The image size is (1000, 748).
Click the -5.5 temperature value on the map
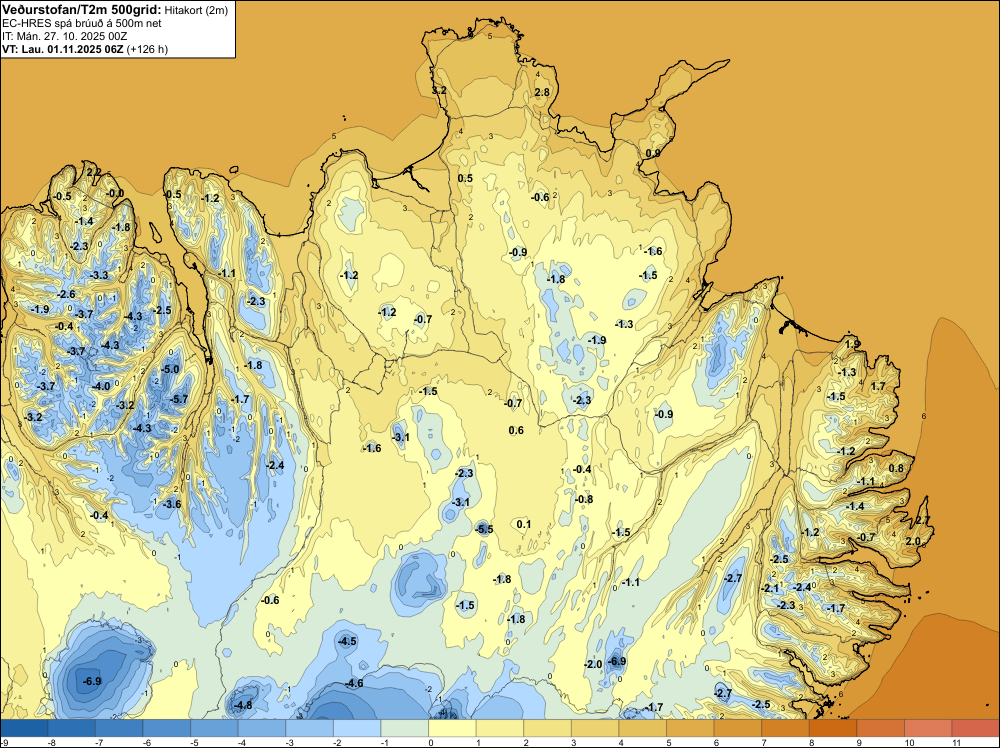pos(483,529)
